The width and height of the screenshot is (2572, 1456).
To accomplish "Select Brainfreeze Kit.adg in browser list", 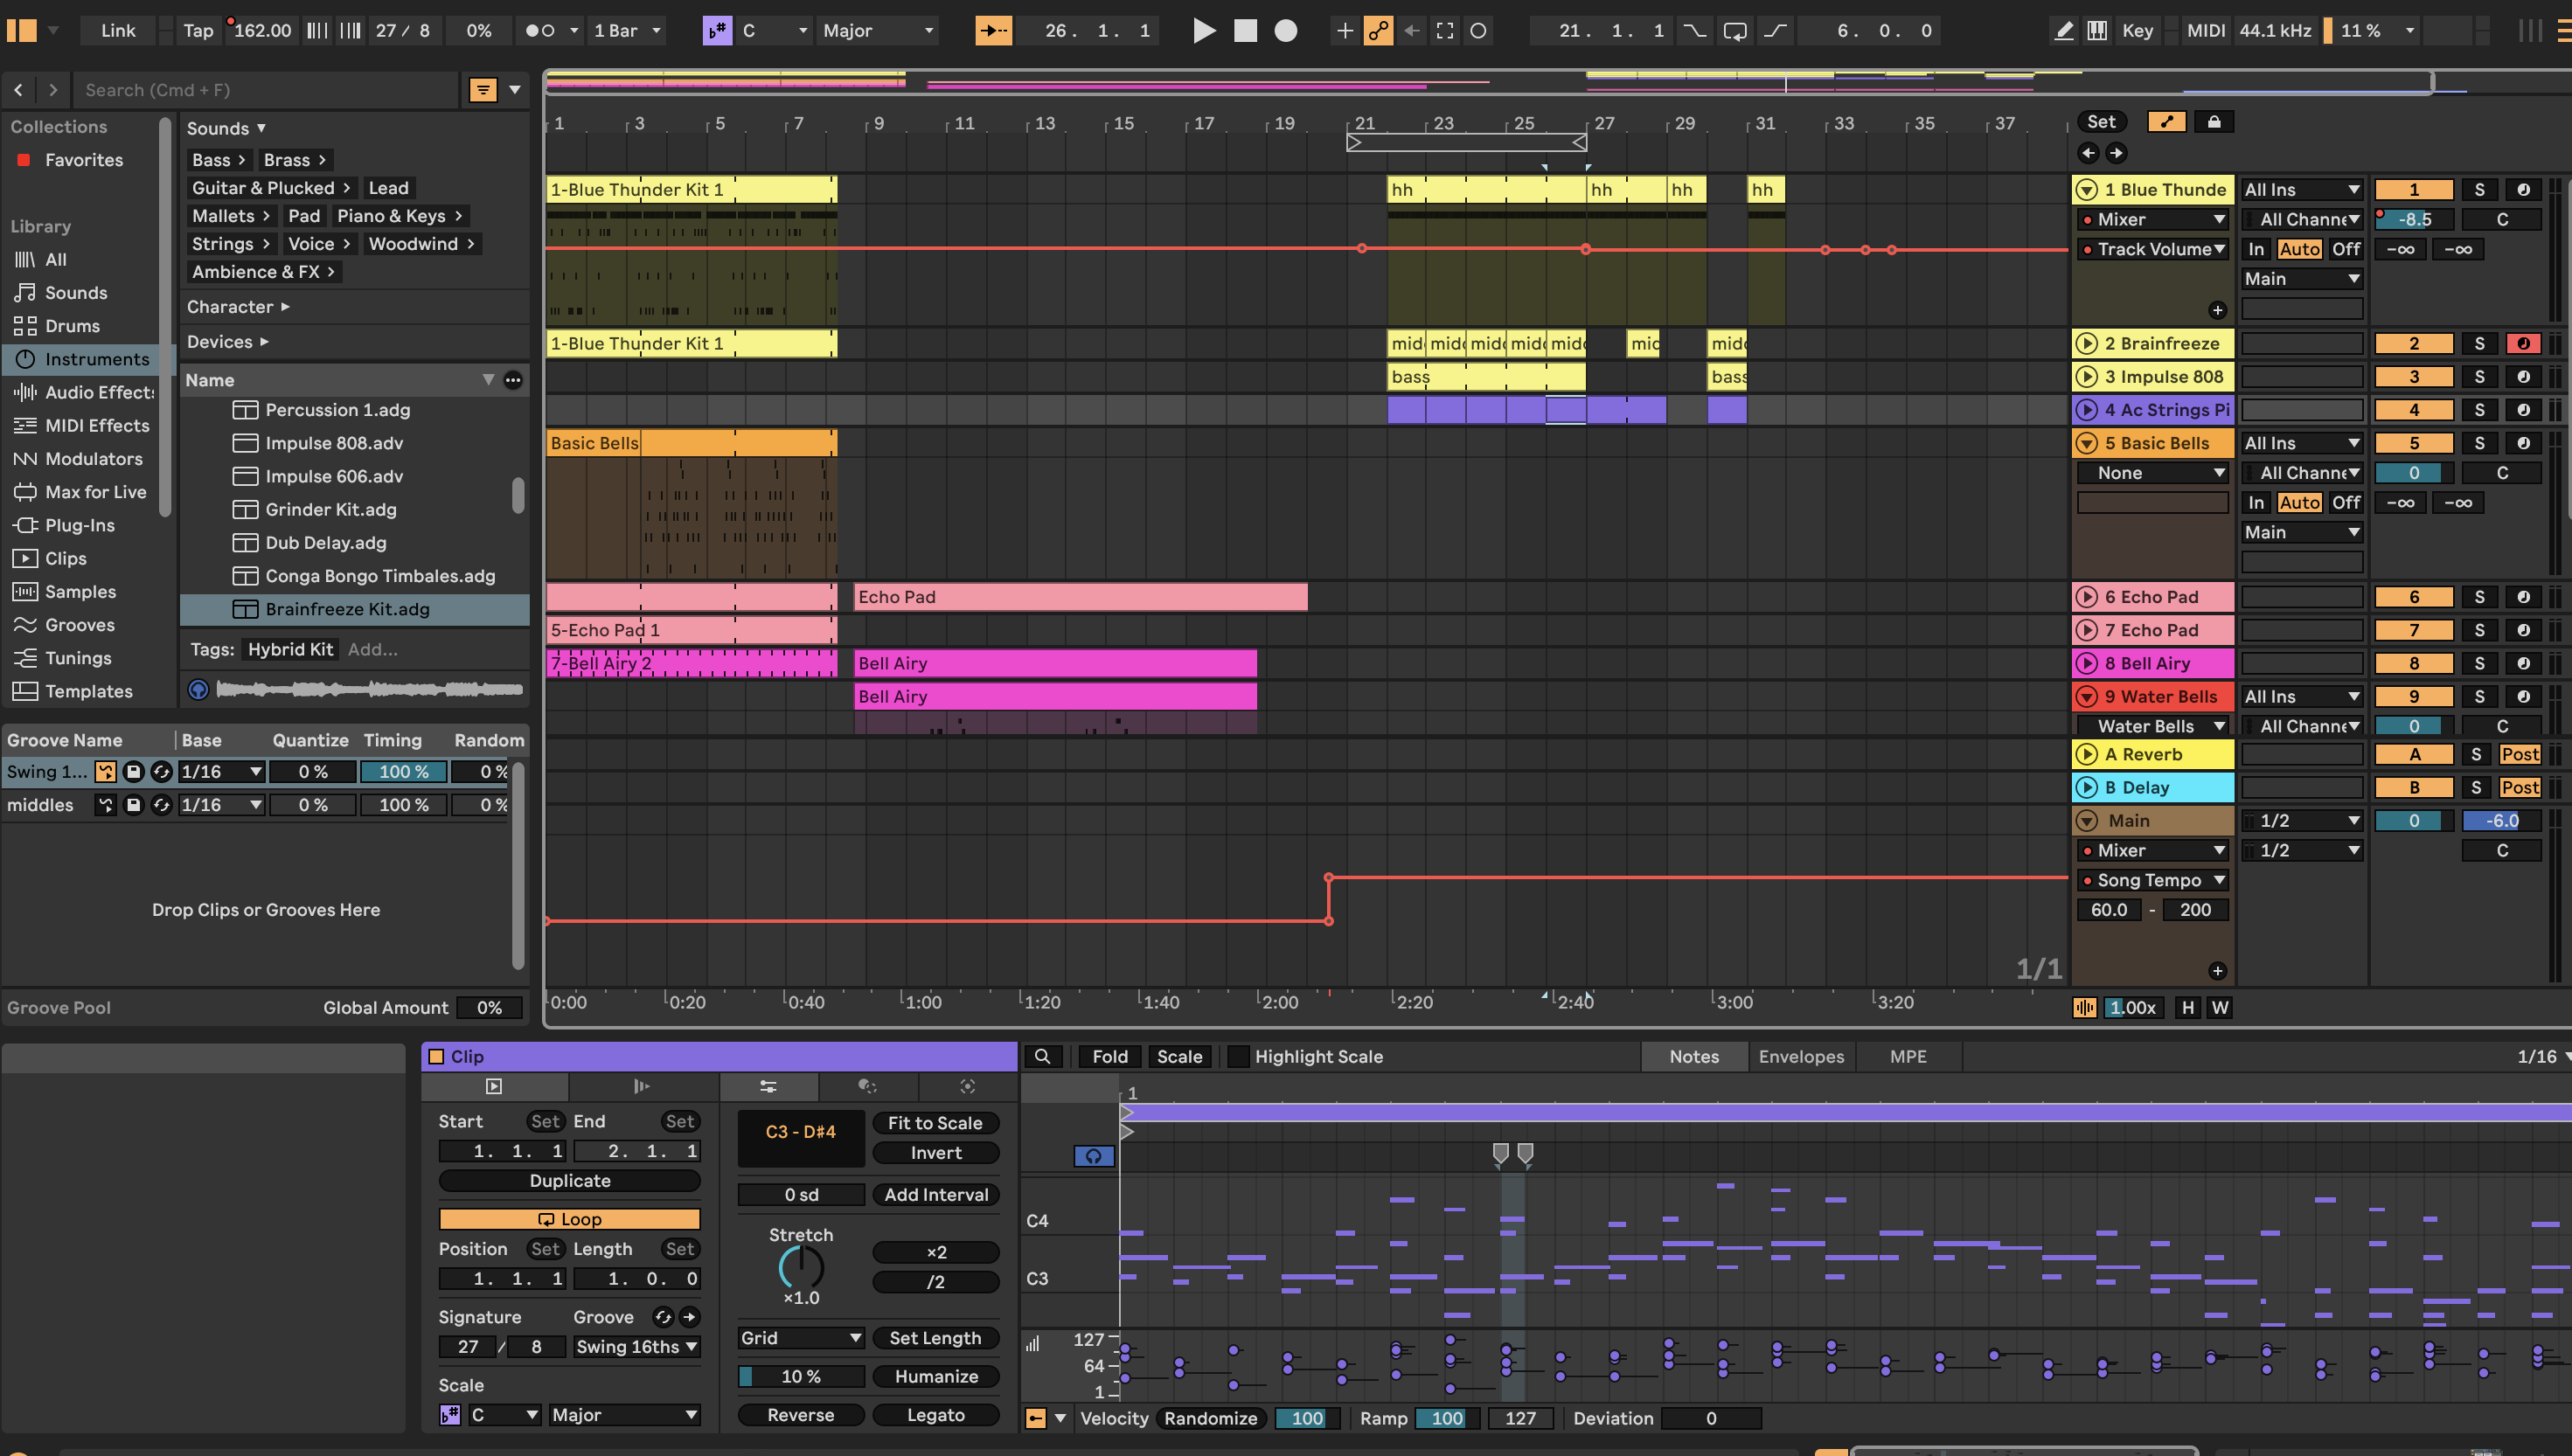I will pos(355,609).
